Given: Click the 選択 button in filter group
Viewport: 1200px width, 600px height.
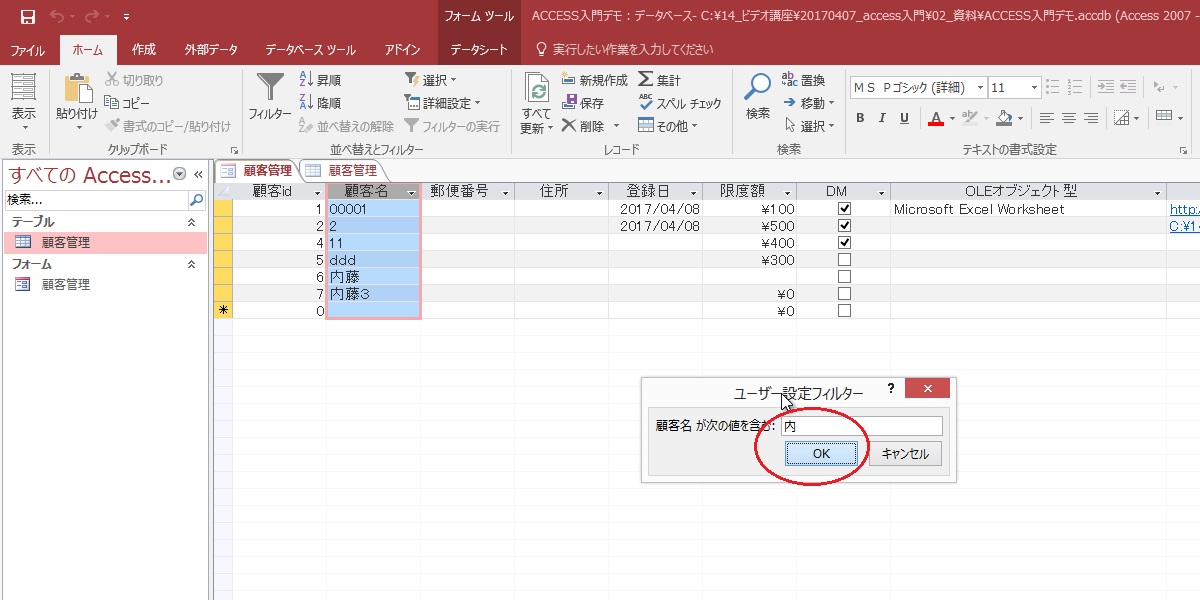Looking at the screenshot, I should (431, 80).
